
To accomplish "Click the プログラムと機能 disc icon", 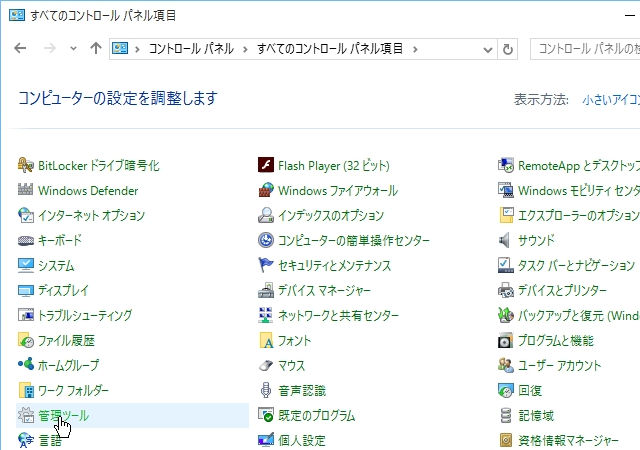I will coord(505,341).
